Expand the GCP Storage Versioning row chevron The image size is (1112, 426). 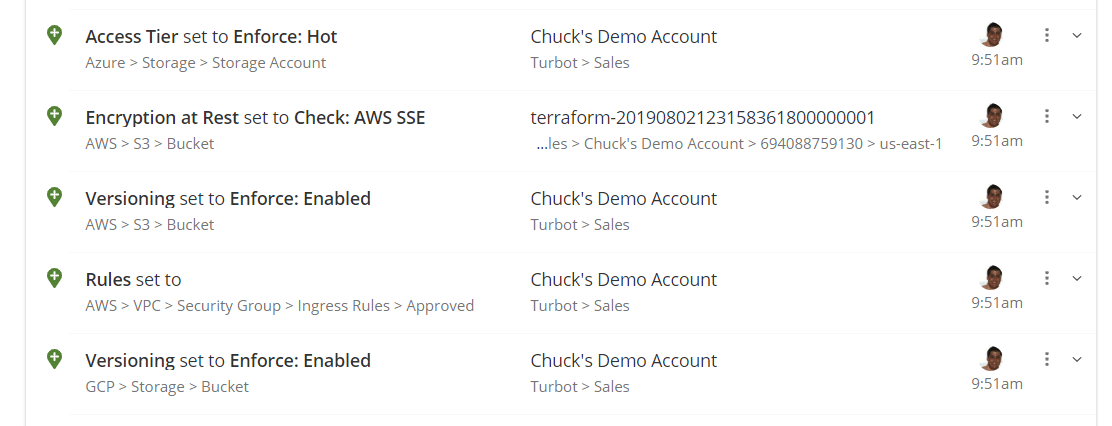(x=1077, y=359)
